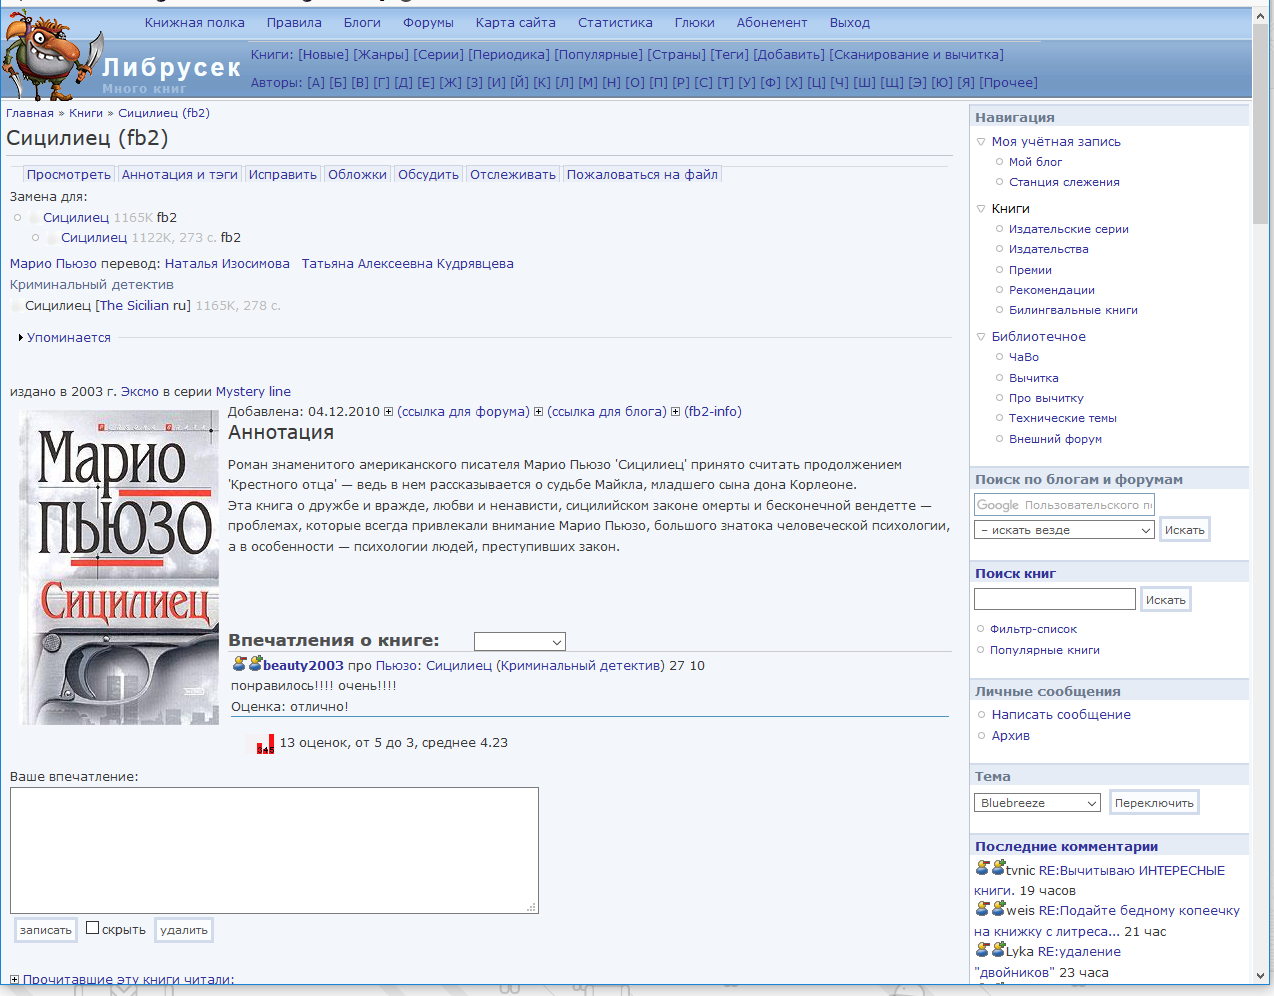Click the add-friend icon next to weis
This screenshot has height=996, width=1274.
[x=998, y=909]
